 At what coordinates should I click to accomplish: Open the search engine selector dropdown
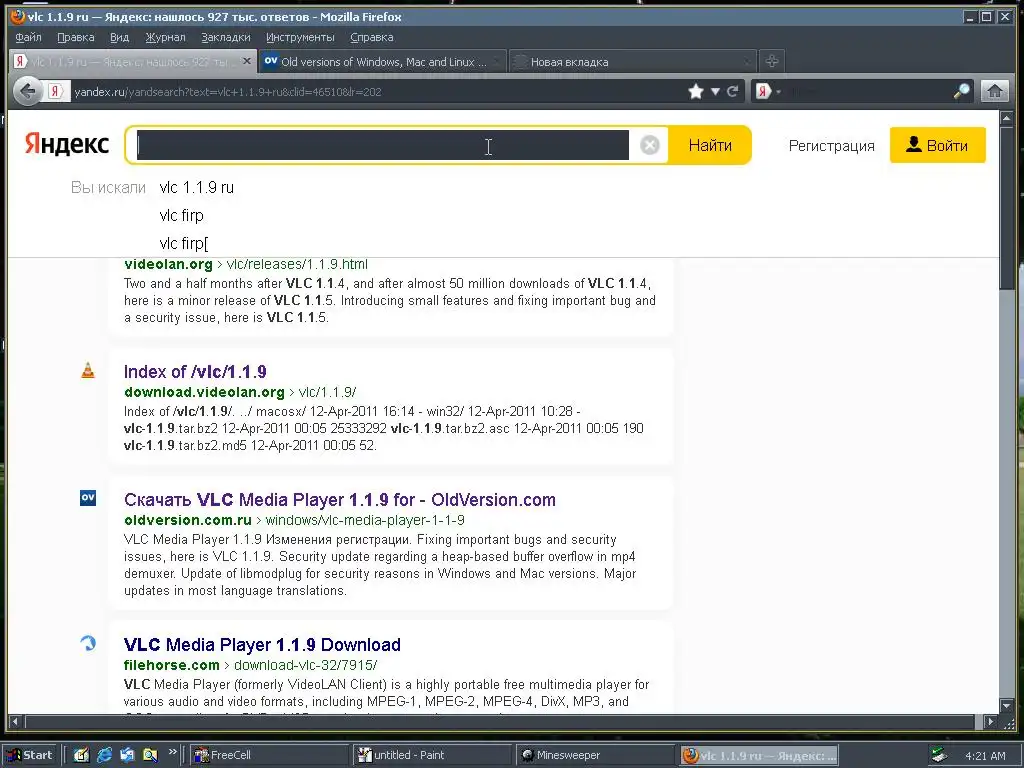tap(768, 91)
